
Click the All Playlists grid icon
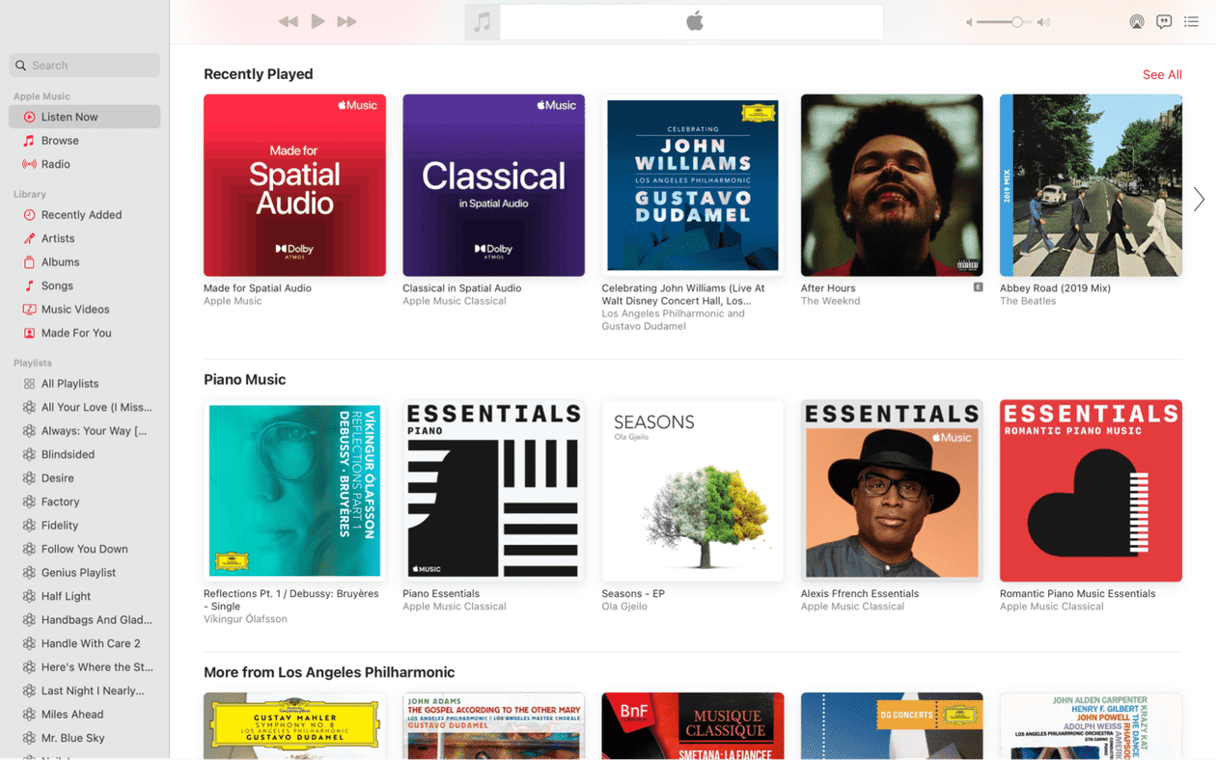[29, 384]
